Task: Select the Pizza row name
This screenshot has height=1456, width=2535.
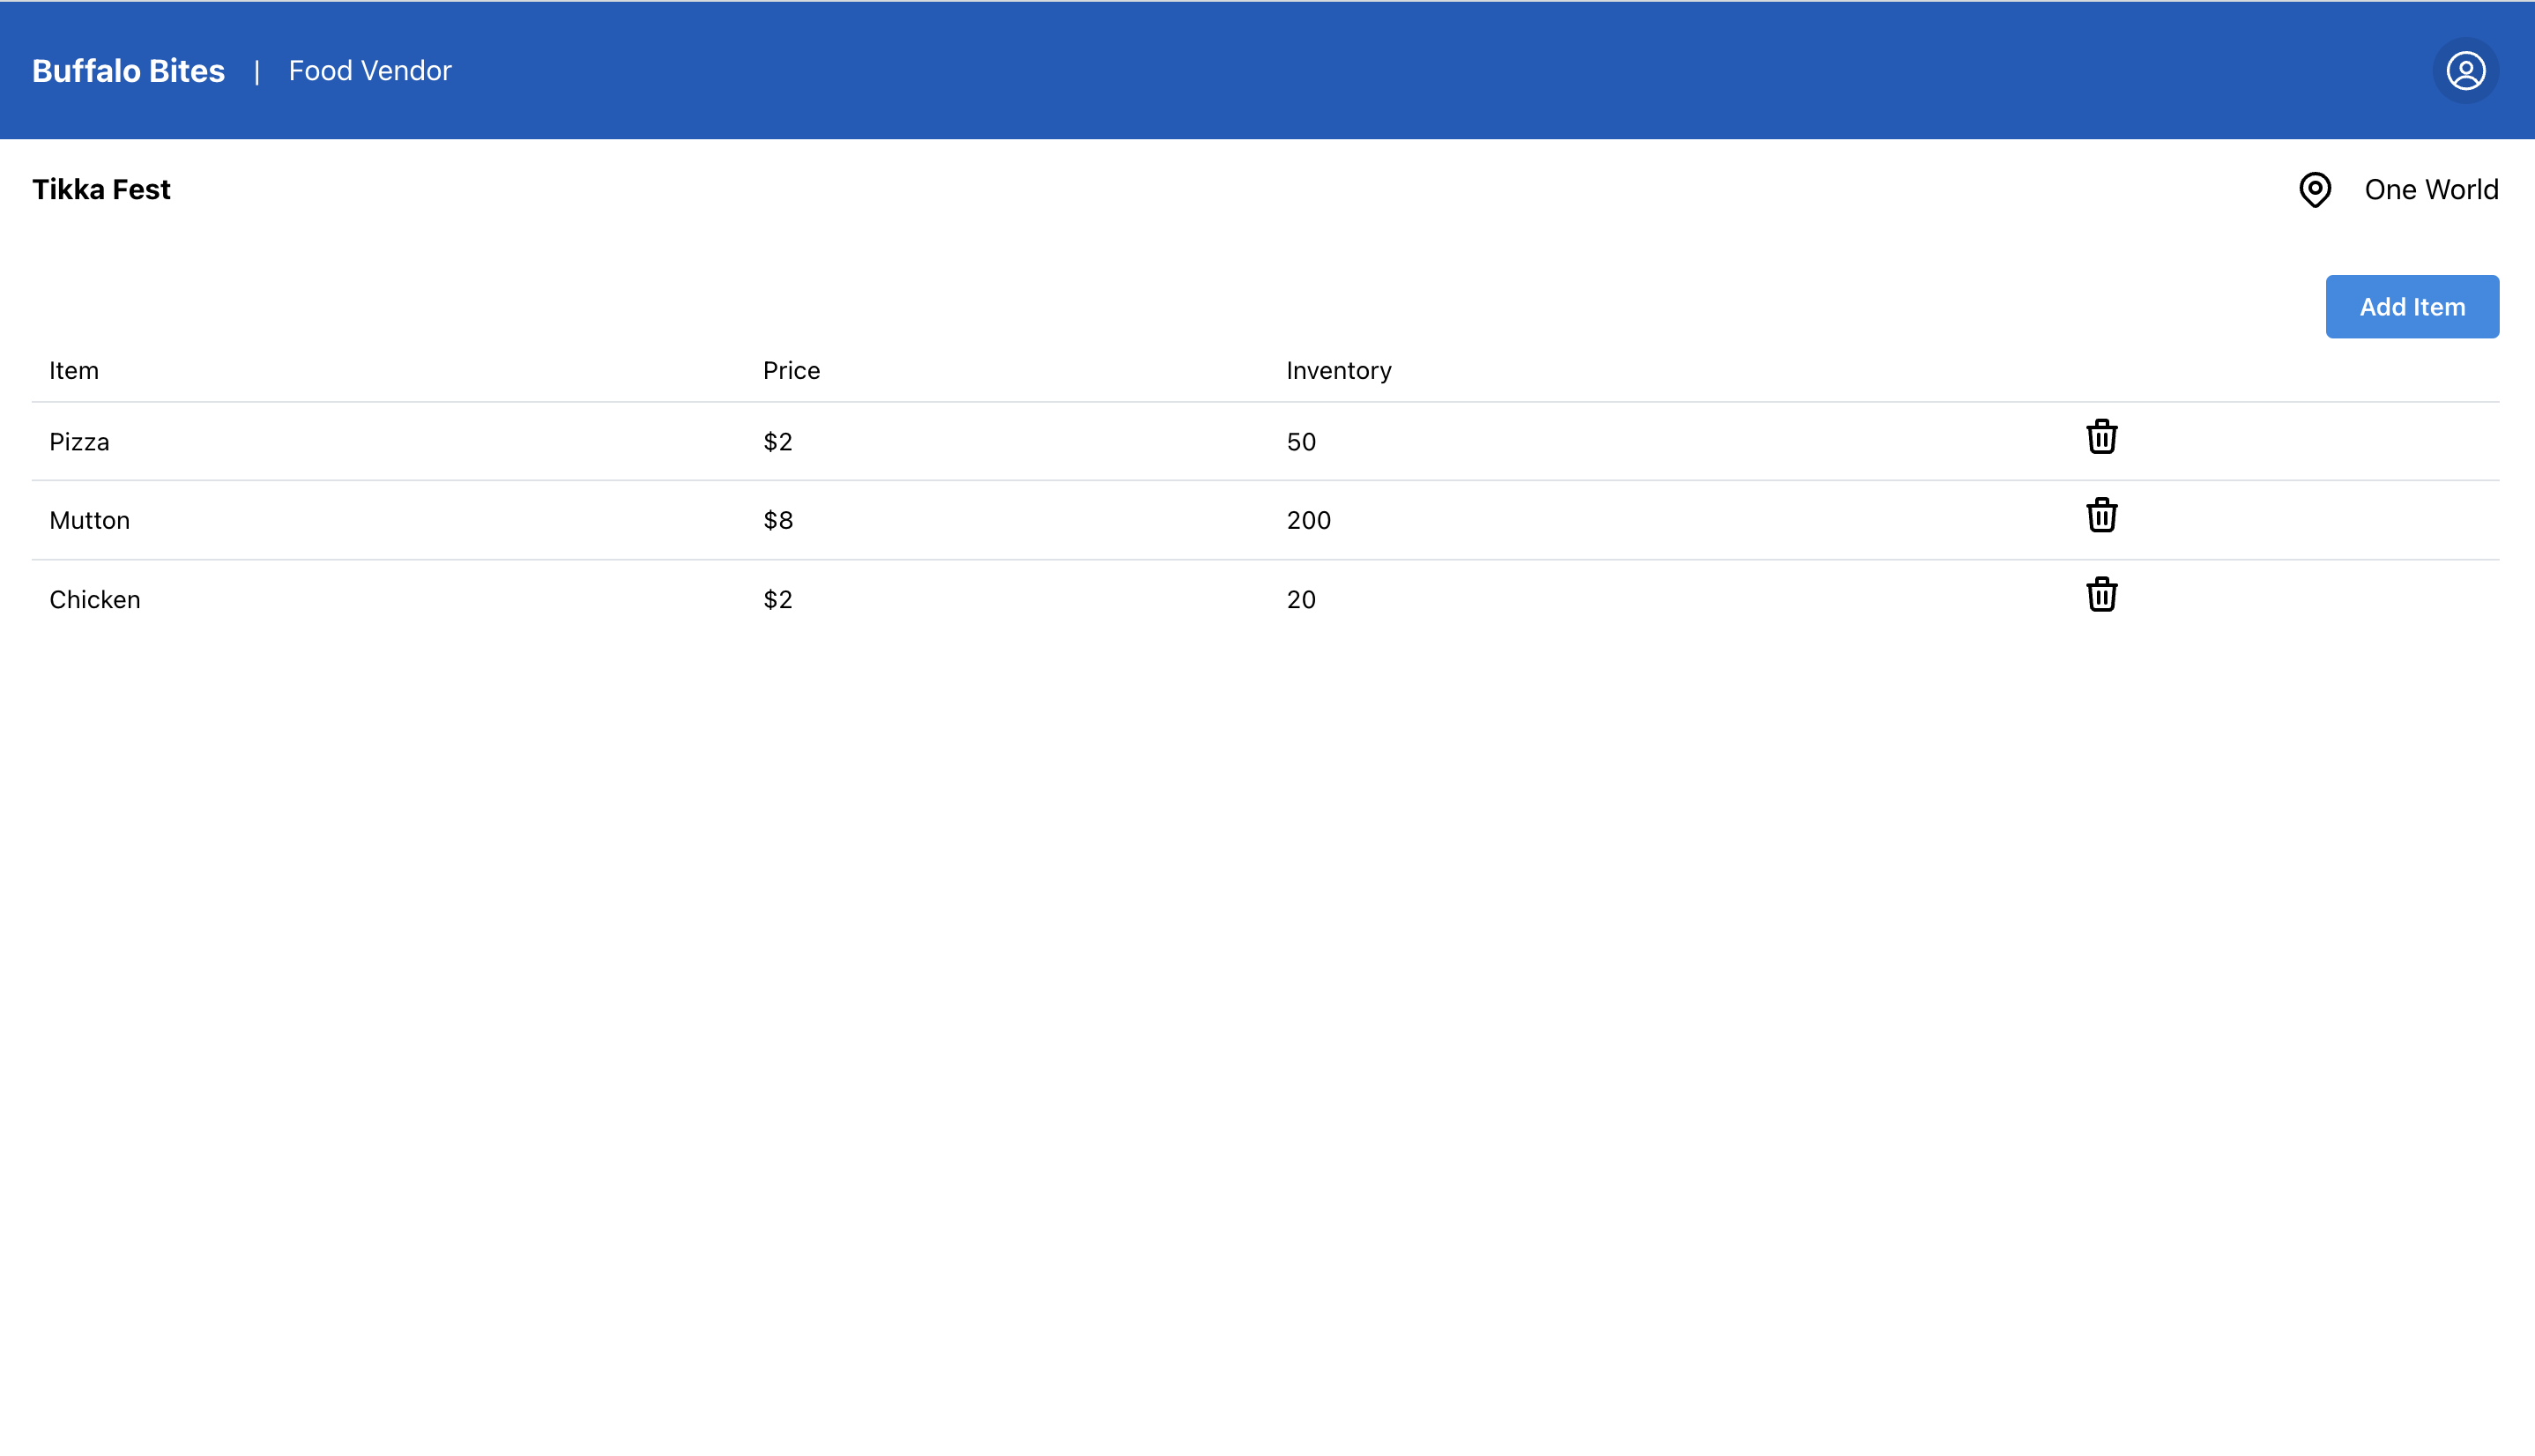Action: (79, 442)
